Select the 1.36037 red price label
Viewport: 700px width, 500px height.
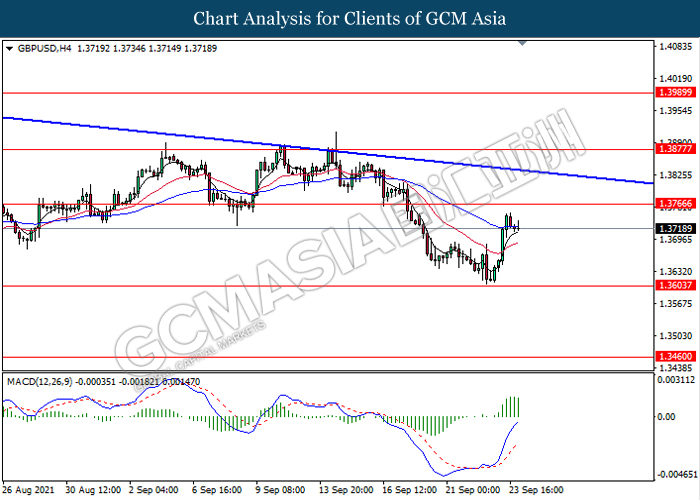click(675, 285)
